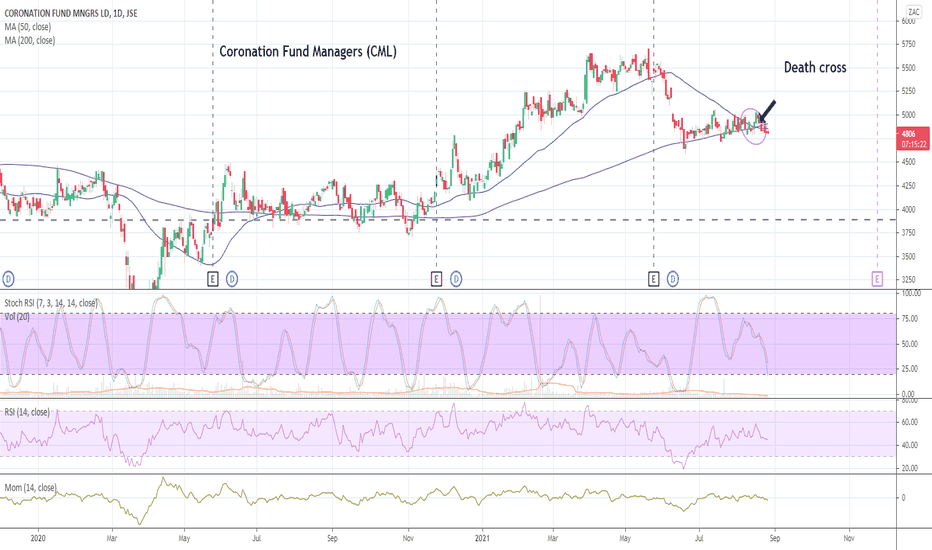This screenshot has height=550, width=932.
Task: Click the countdown timer 07:15:22
Action: 913,144
